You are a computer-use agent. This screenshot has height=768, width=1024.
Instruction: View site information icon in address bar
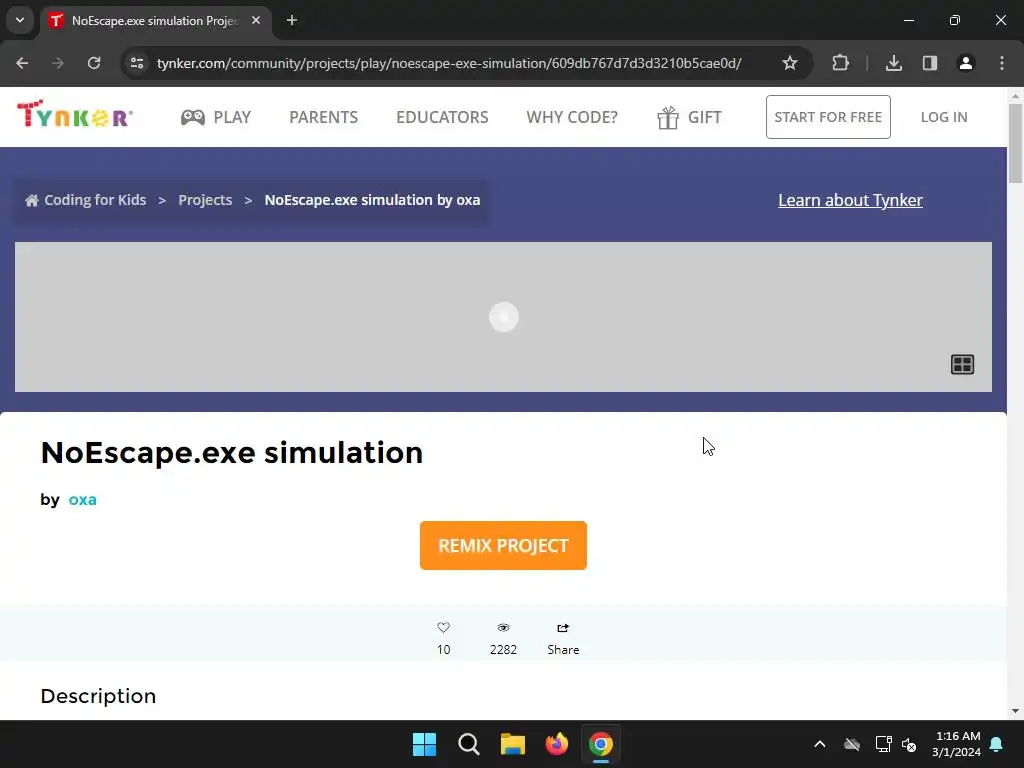coord(137,63)
